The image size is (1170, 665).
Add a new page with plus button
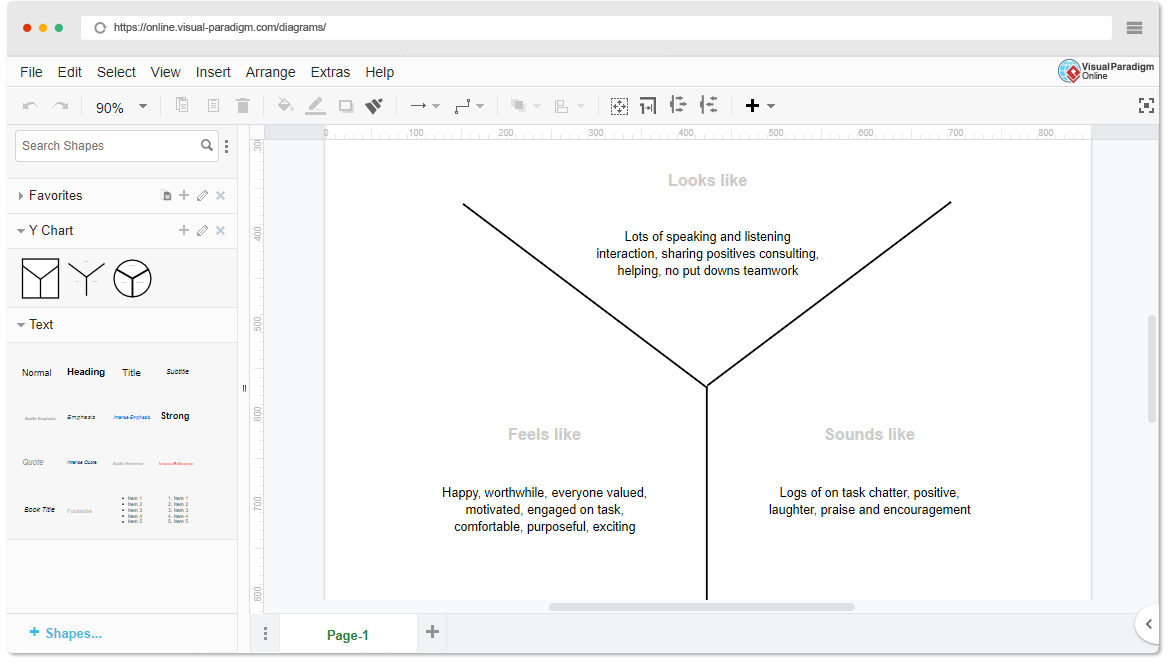click(432, 632)
